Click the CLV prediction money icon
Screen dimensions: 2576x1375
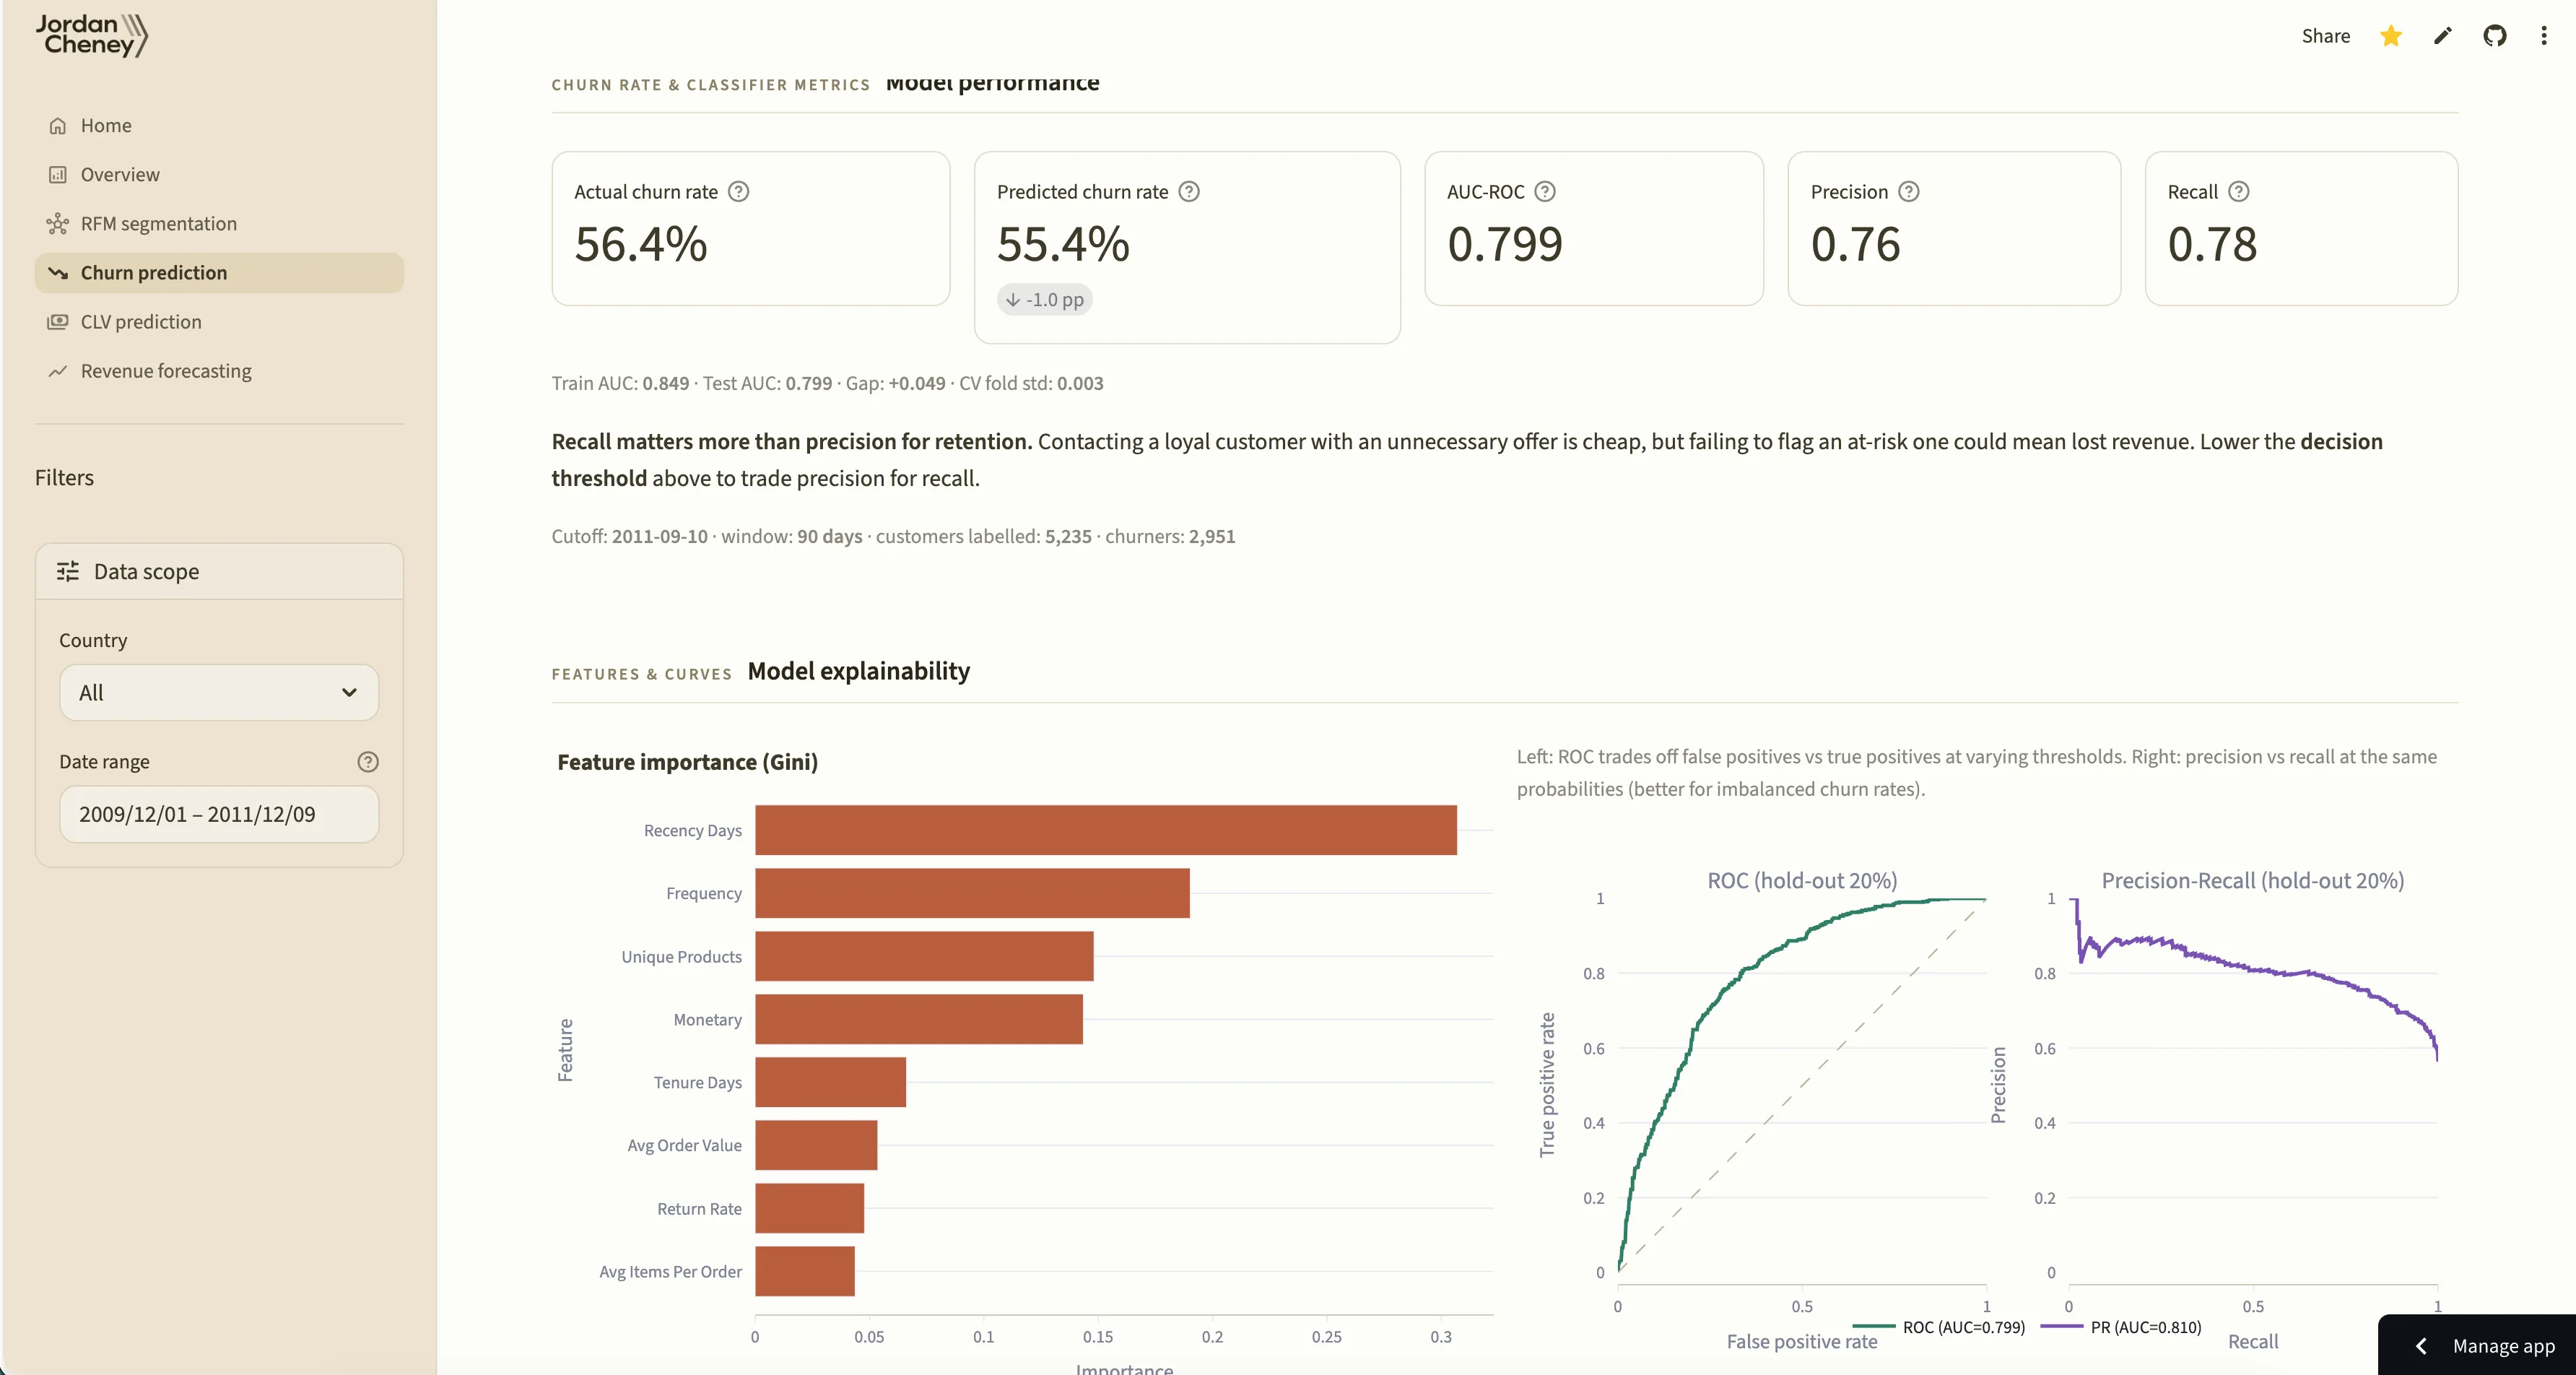[x=58, y=322]
